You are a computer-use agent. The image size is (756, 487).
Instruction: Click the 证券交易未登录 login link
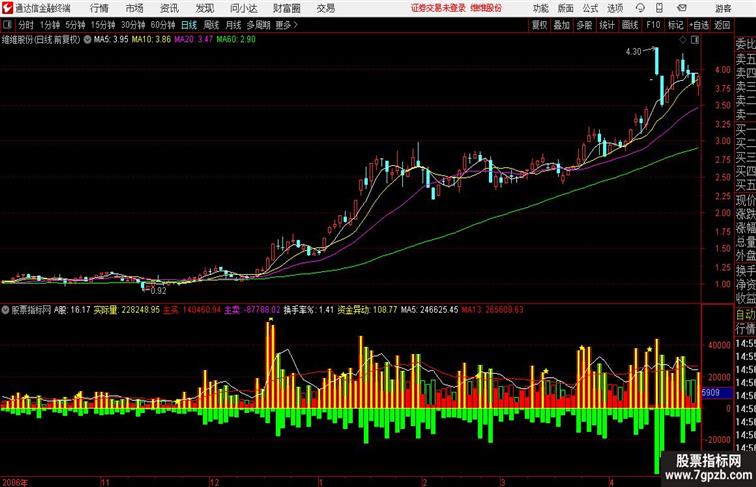click(x=439, y=8)
